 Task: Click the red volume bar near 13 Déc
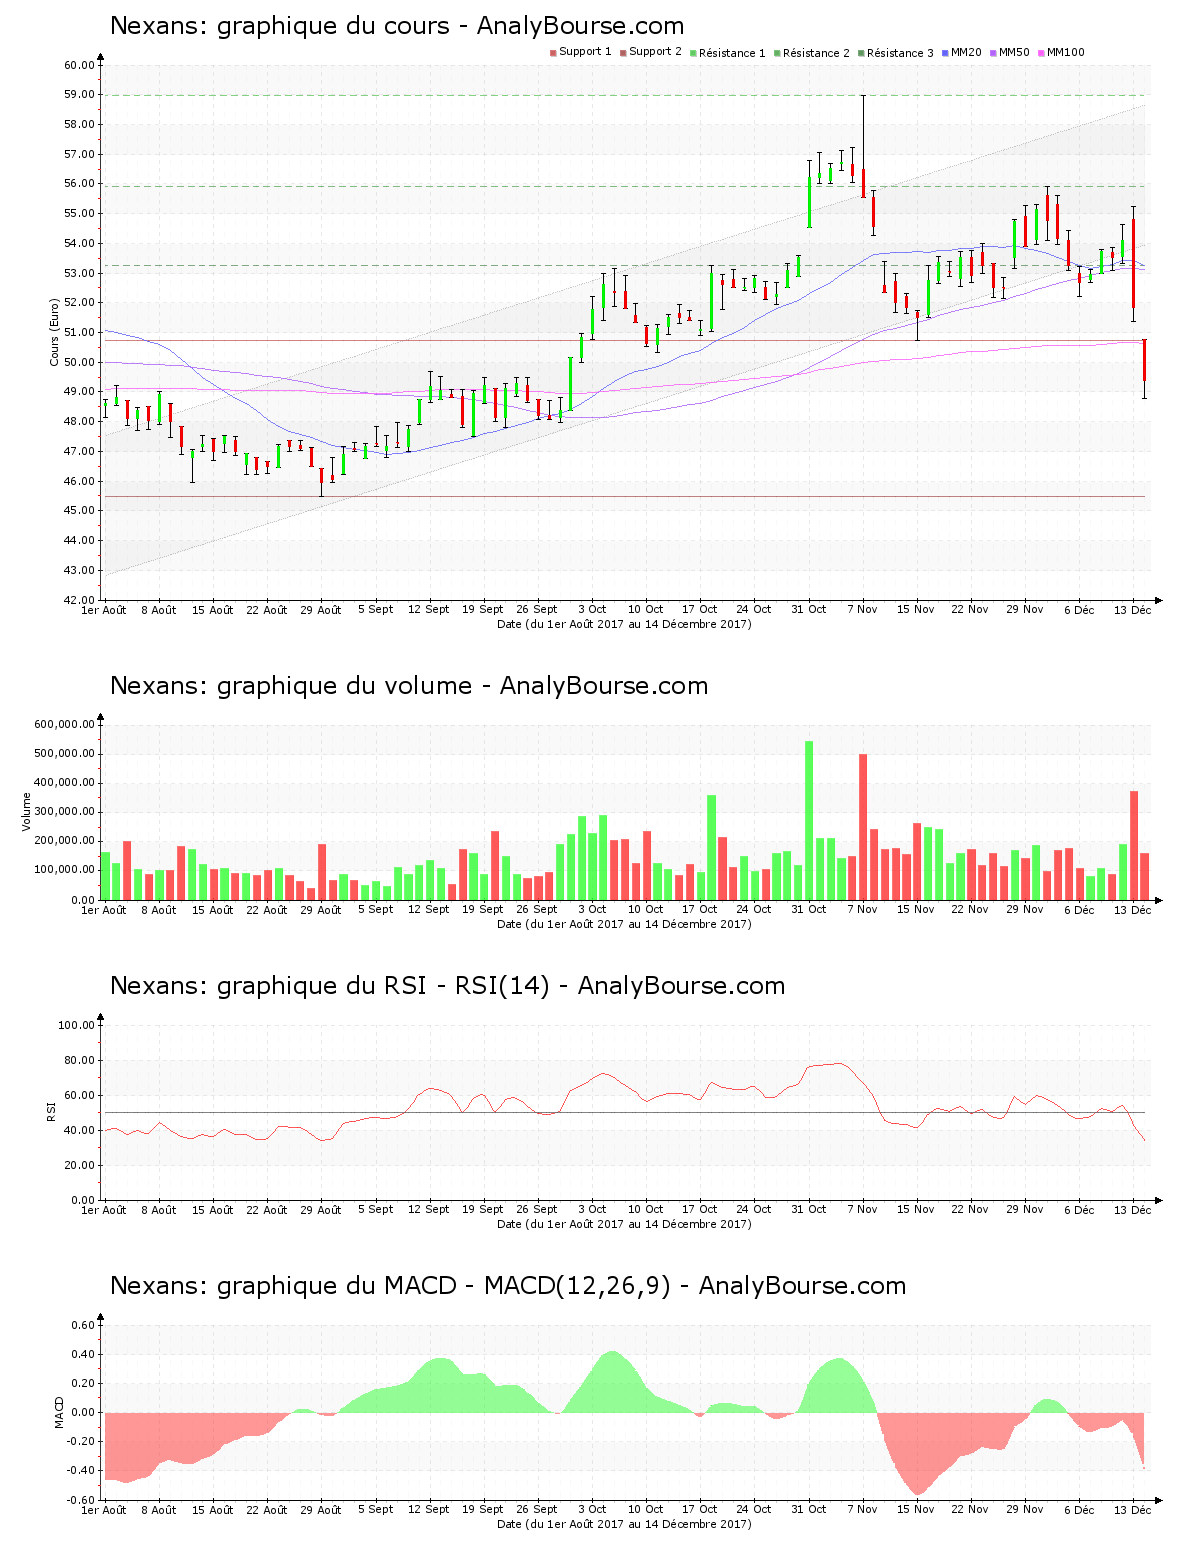point(1134,845)
